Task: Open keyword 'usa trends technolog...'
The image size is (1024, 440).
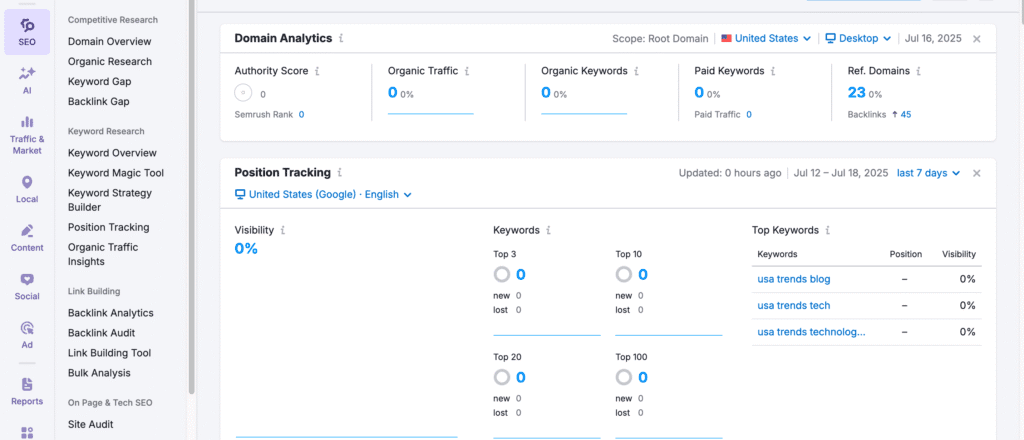Action: click(811, 332)
